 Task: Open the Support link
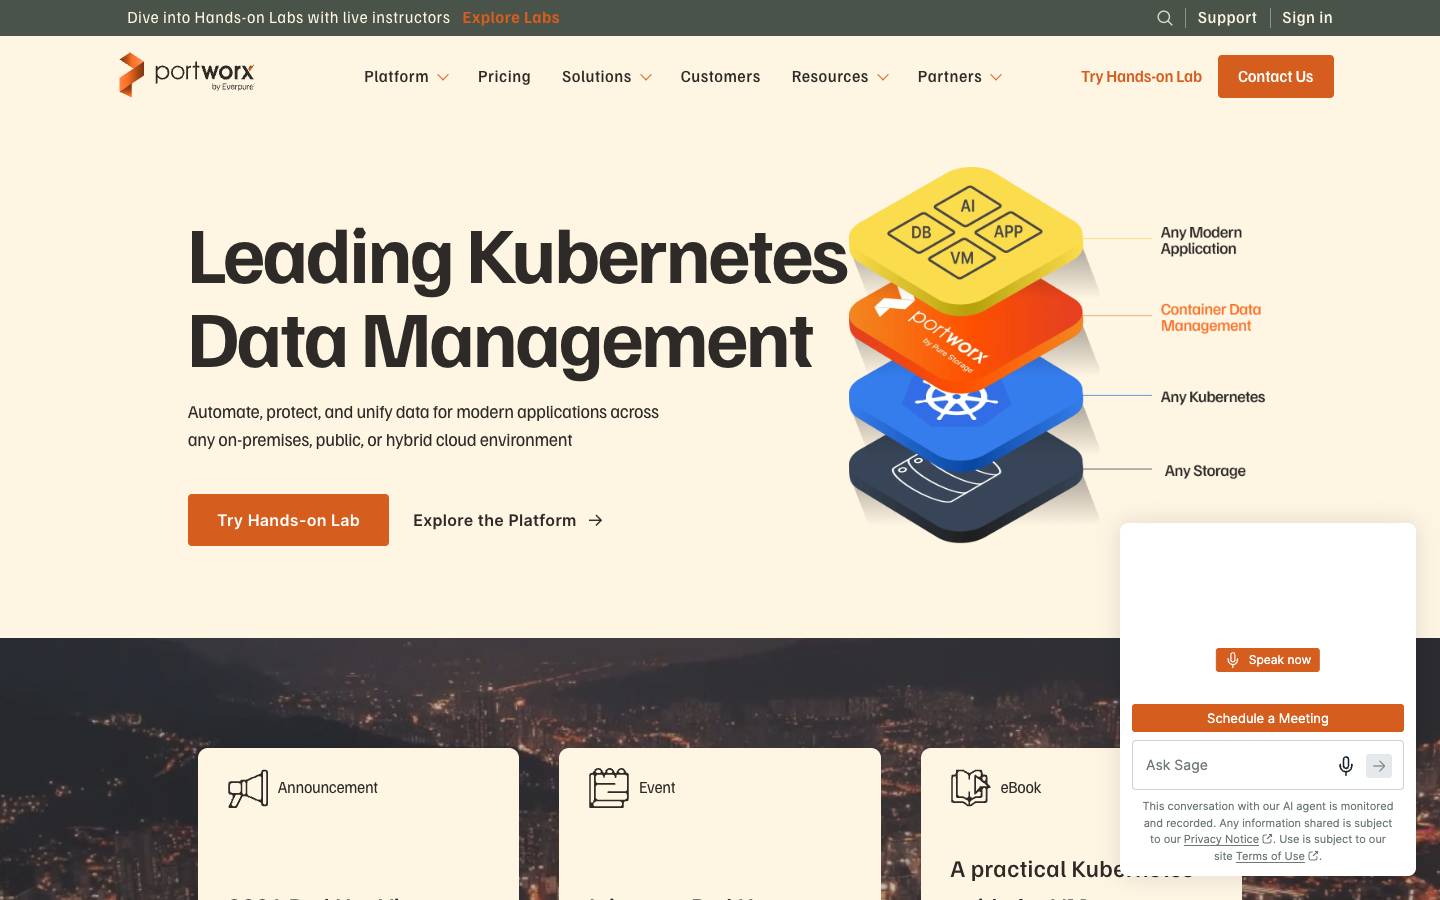[x=1227, y=18]
